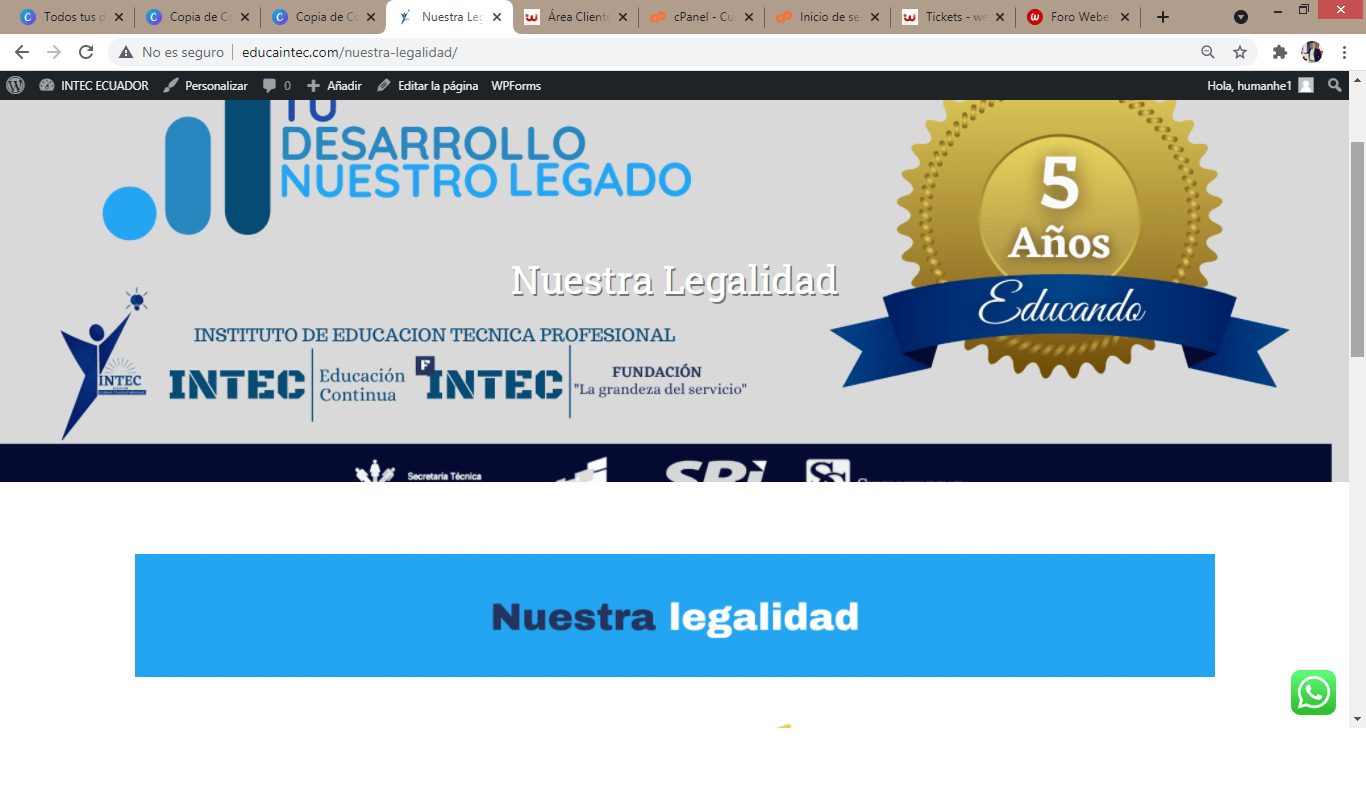The height and width of the screenshot is (788, 1366).
Task: Open the Chrome profile avatar
Action: click(x=1311, y=52)
